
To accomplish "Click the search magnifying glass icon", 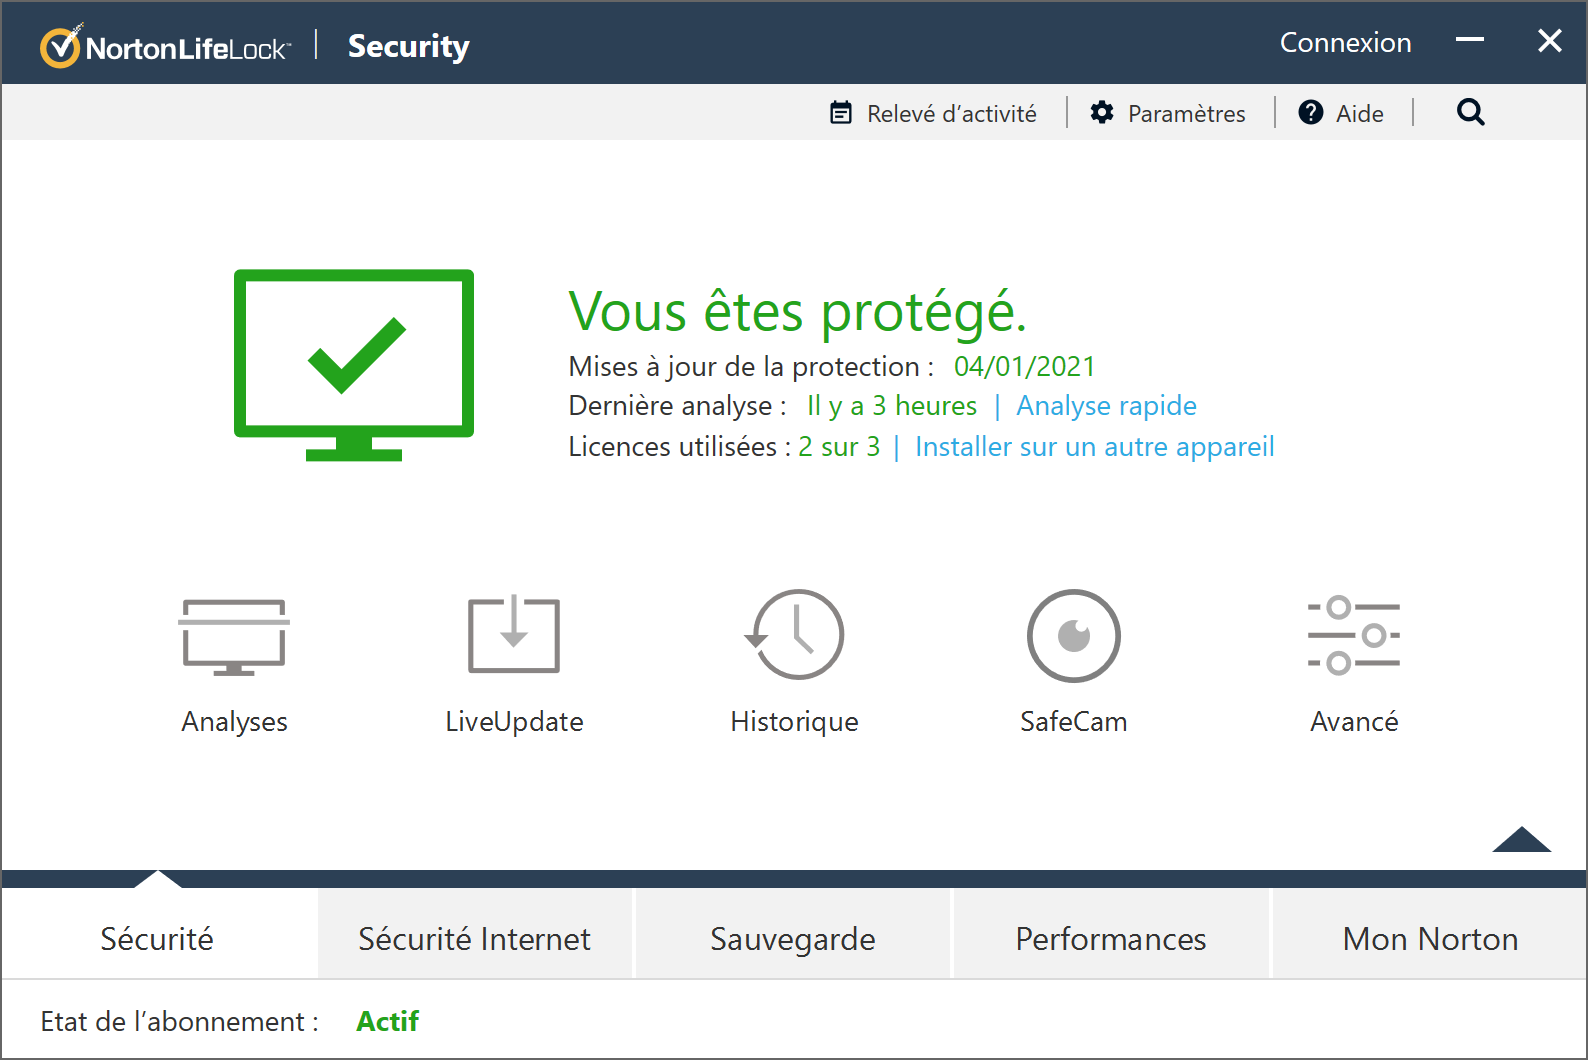I will point(1470,113).
